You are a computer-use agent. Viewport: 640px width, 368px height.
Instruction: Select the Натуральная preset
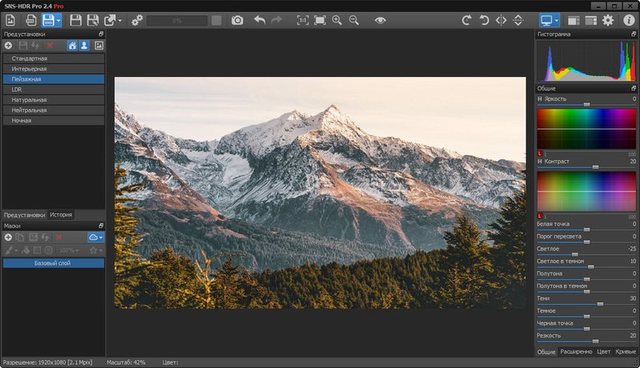coord(53,100)
